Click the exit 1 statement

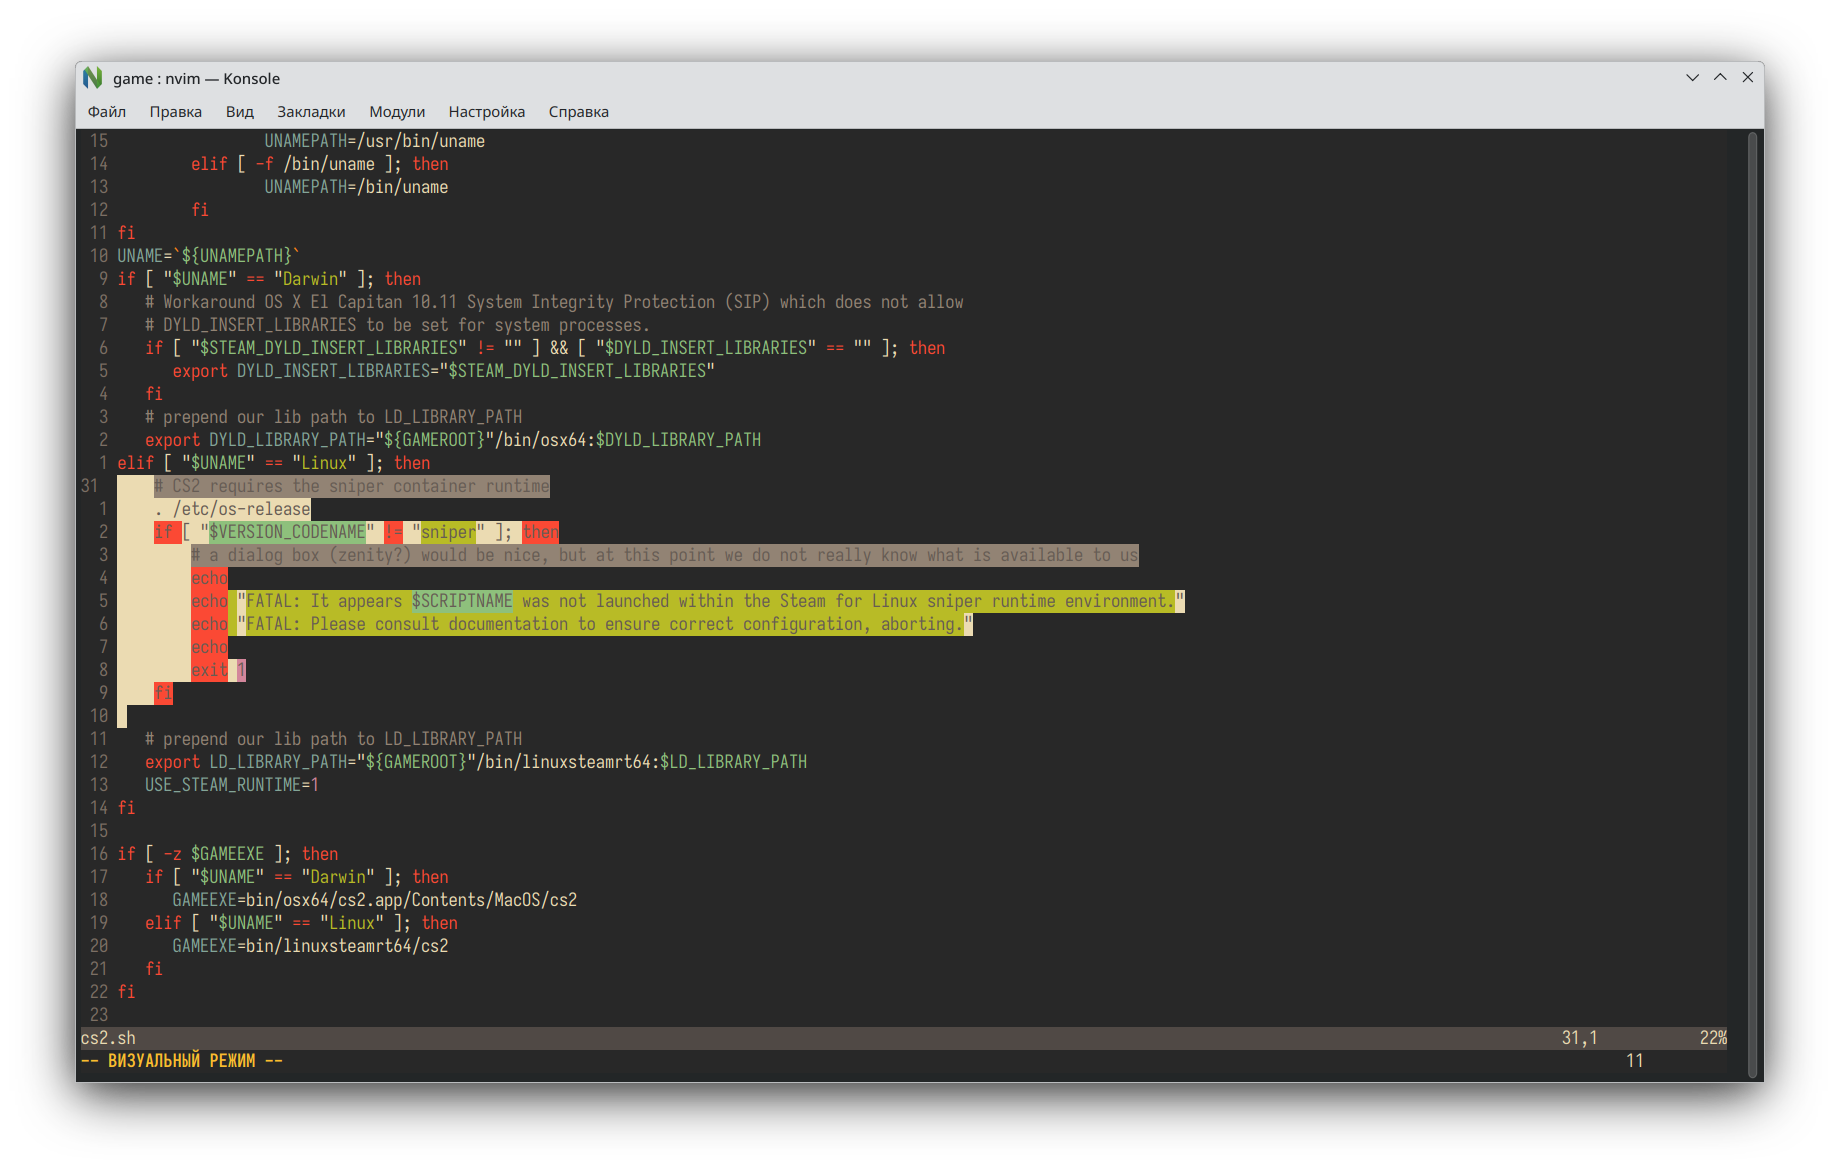point(218,670)
